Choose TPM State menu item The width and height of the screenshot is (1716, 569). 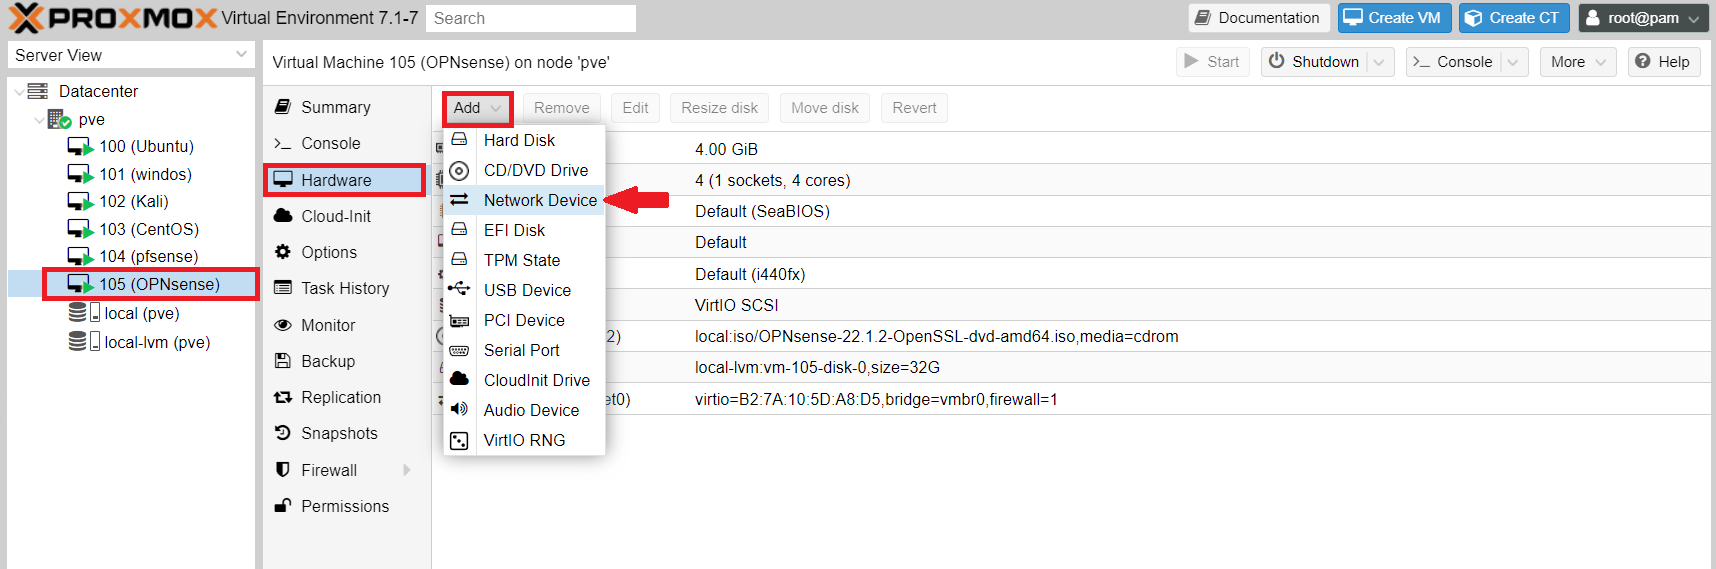[x=524, y=260]
